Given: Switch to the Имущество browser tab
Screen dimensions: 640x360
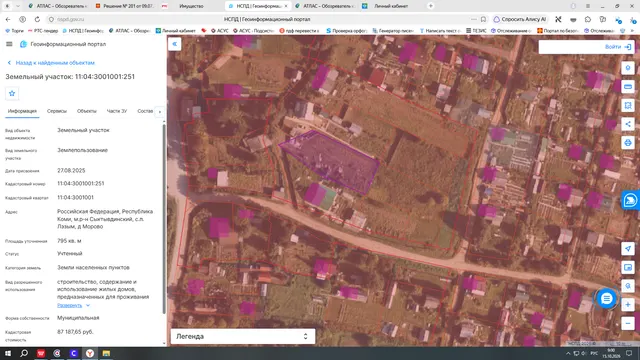Looking at the screenshot, I should click(x=191, y=6).
